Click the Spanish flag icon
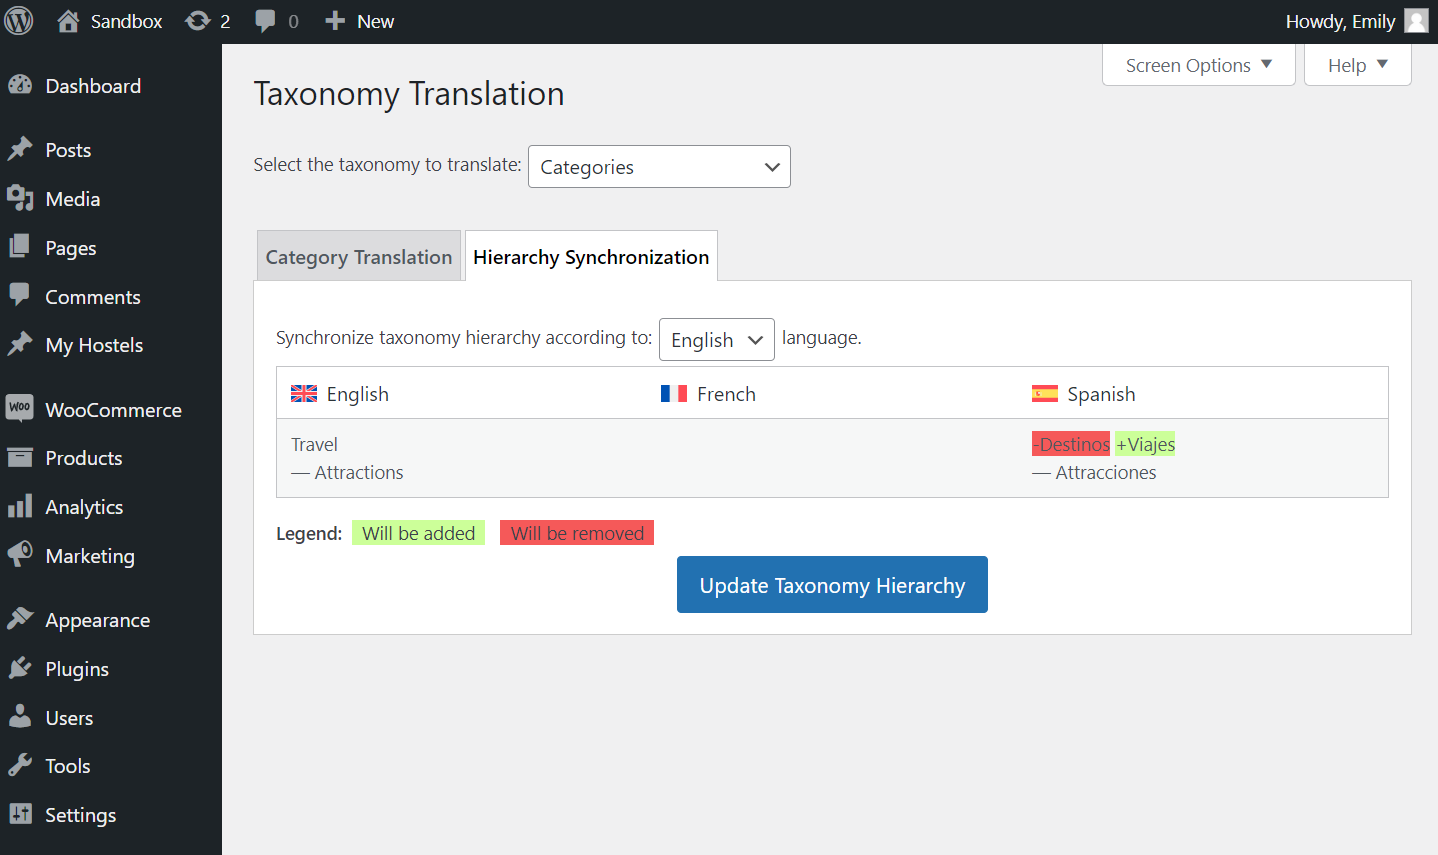This screenshot has width=1438, height=855. [x=1045, y=394]
